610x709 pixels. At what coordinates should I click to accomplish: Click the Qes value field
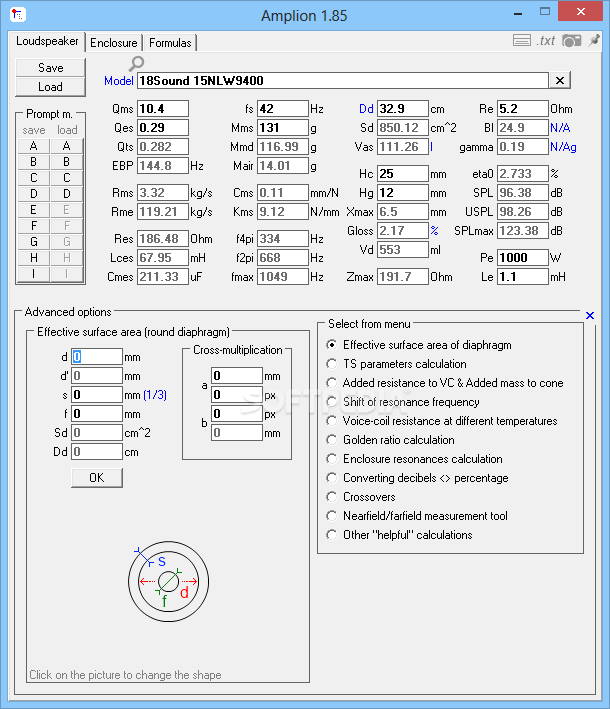tap(163, 128)
